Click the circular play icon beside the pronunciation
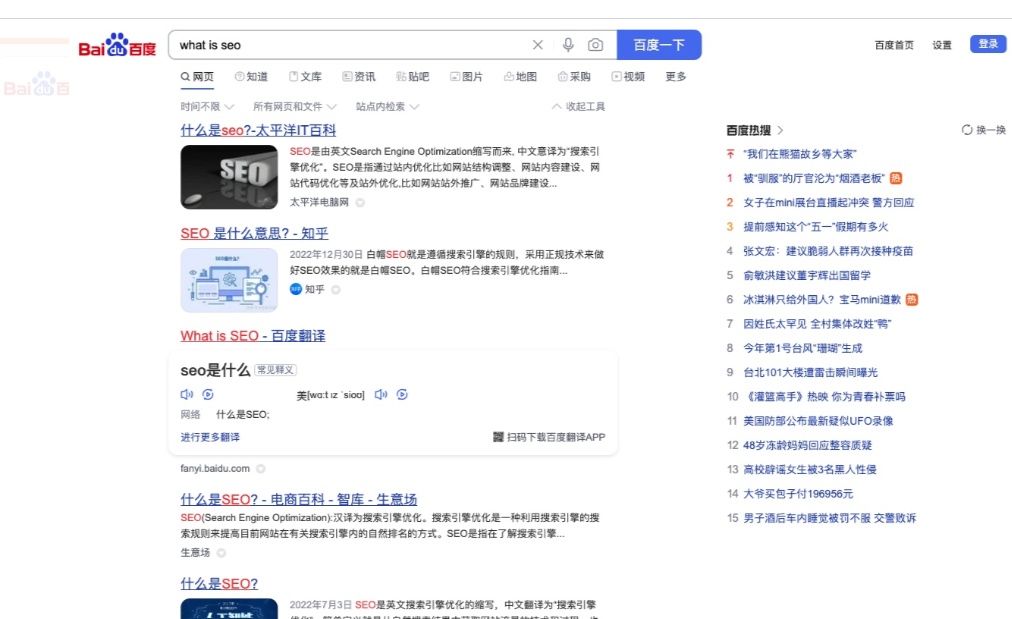Viewport: 1012px width, 619px height. (x=402, y=395)
